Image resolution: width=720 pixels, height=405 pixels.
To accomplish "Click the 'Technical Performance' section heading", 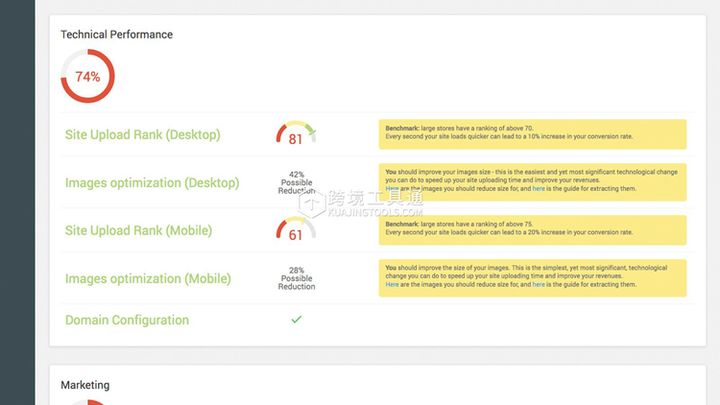I will (117, 34).
